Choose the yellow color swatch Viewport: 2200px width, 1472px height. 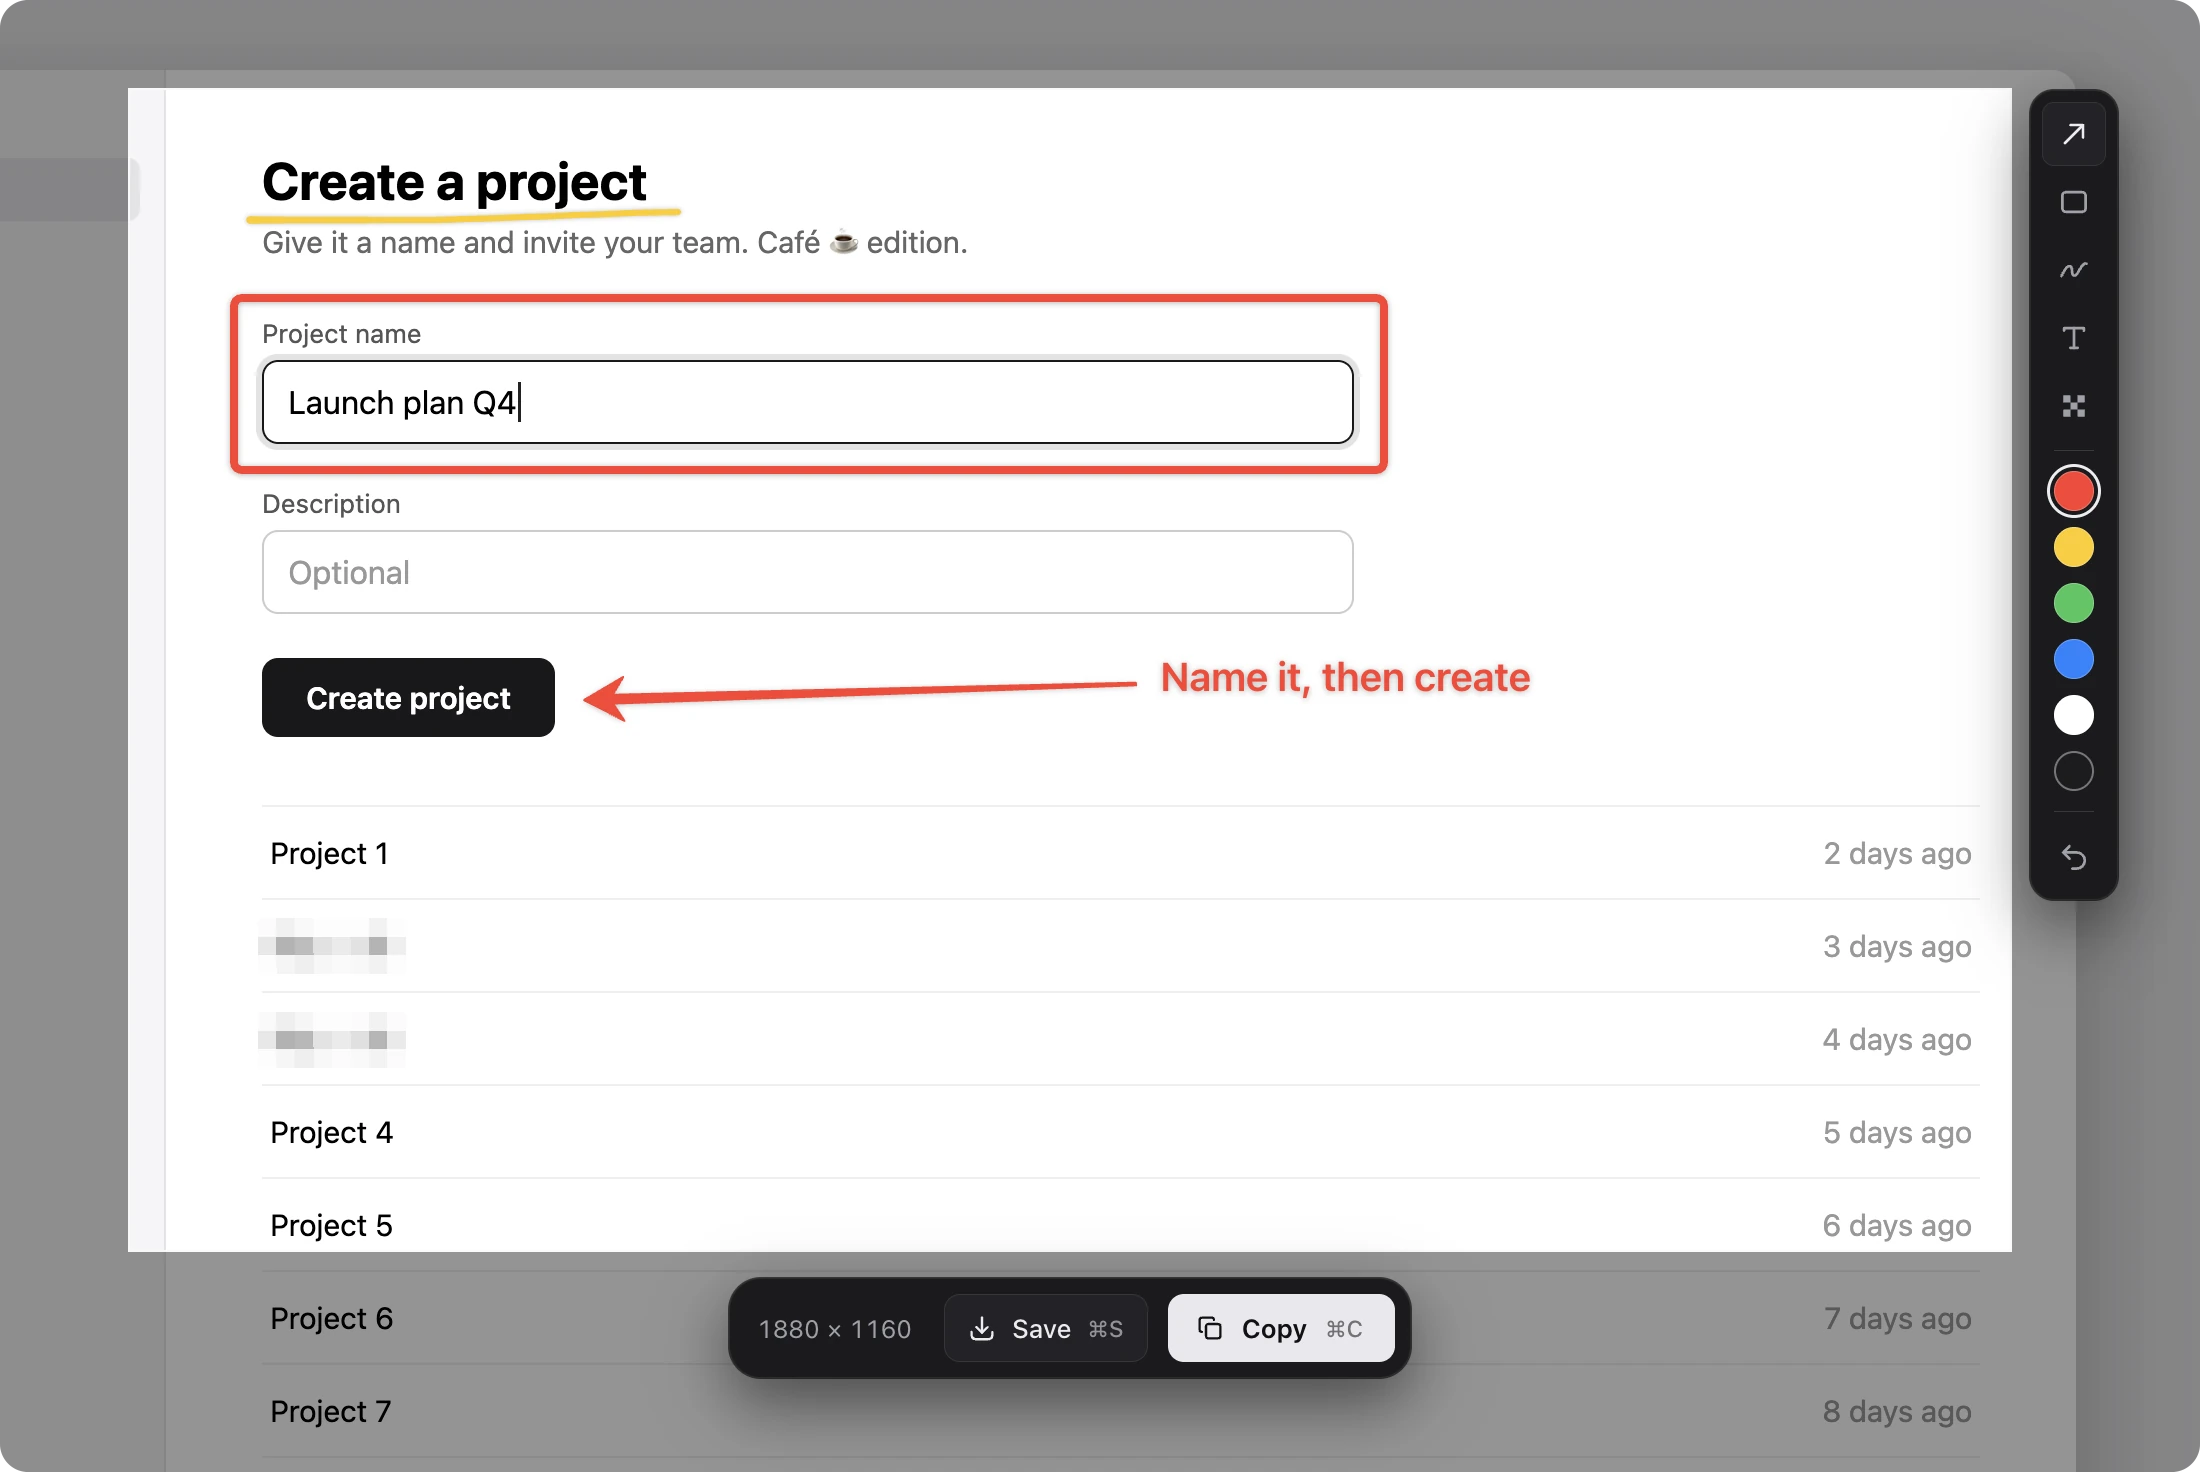pos(2073,547)
